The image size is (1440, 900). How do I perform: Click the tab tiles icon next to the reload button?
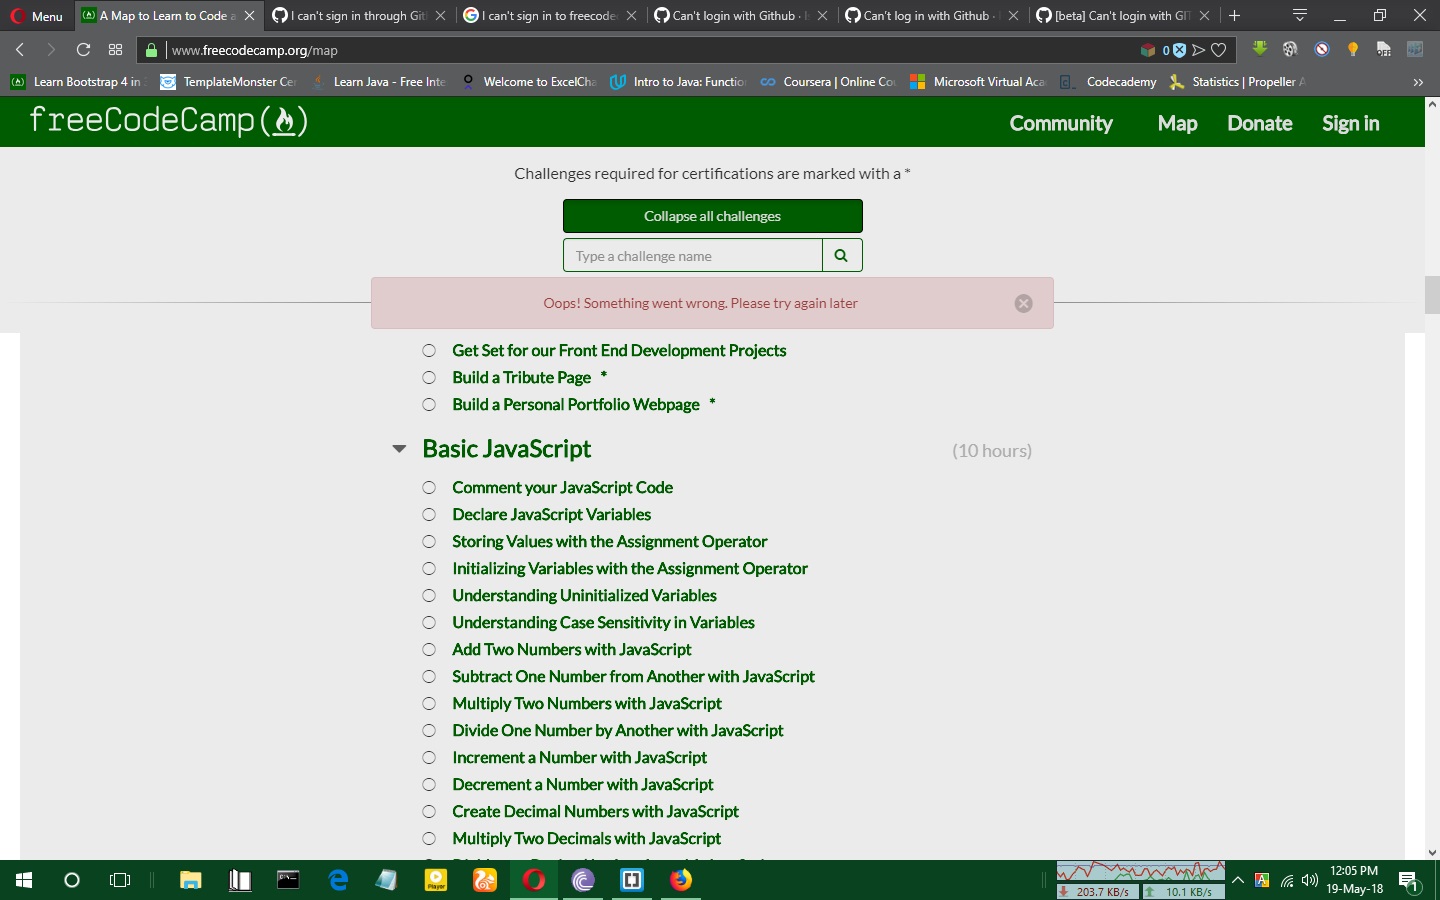tap(115, 49)
